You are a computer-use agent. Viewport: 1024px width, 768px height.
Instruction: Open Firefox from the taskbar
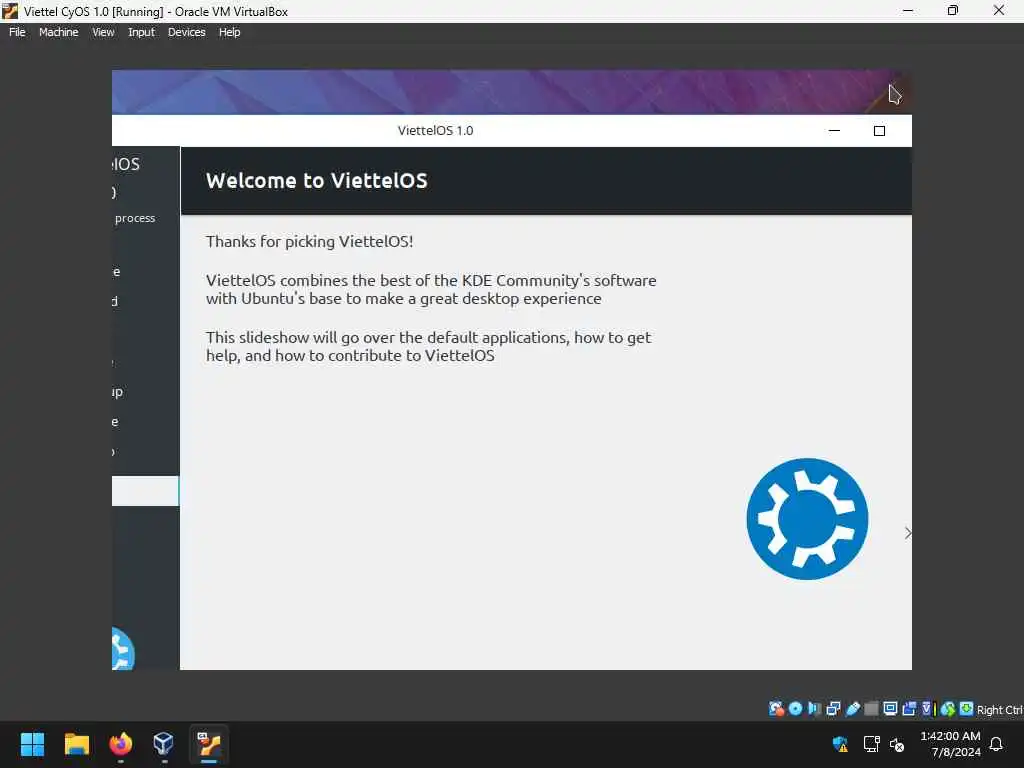(x=120, y=744)
